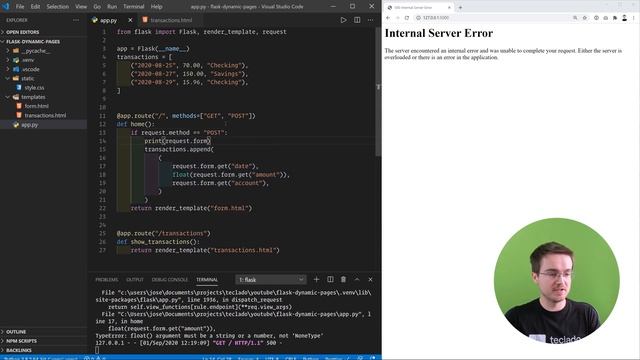Open the Run menu
This screenshot has width=640, height=360.
(112, 7)
